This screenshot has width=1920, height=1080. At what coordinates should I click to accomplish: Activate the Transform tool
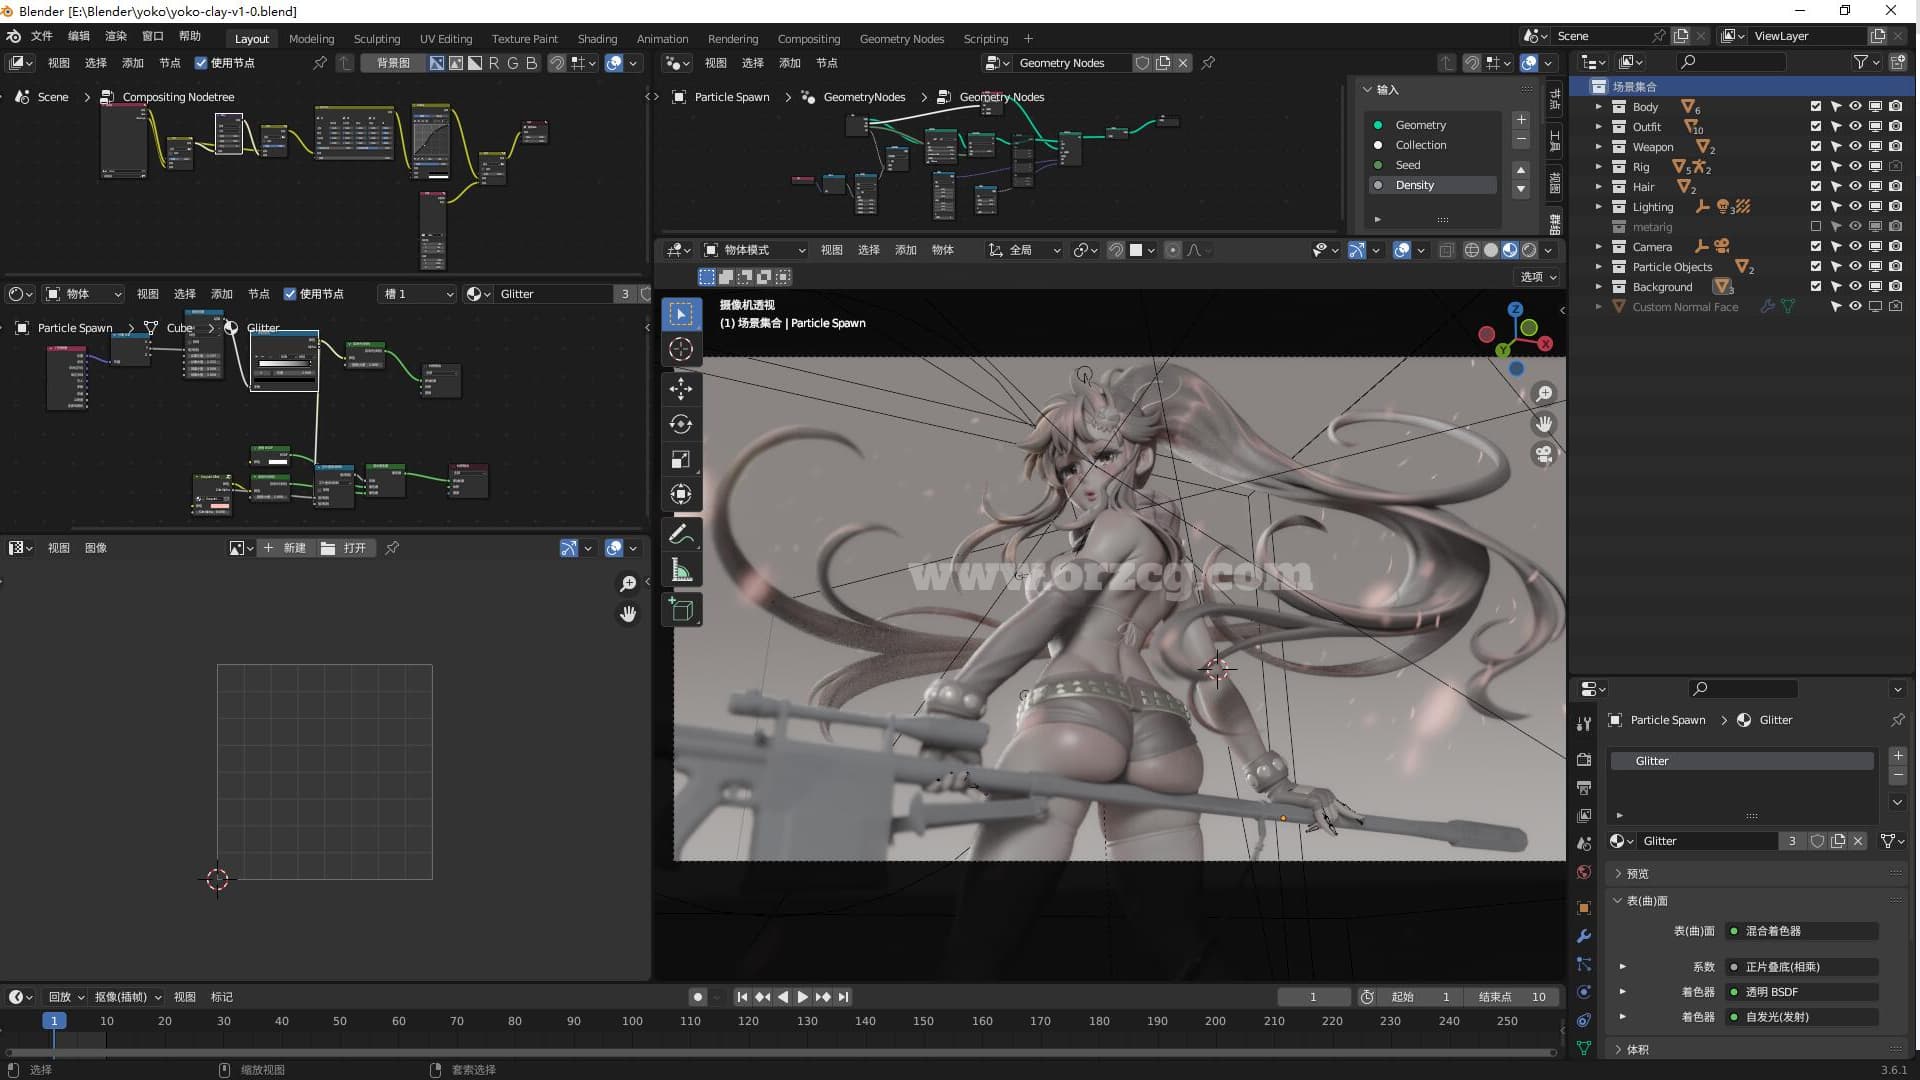click(x=681, y=494)
